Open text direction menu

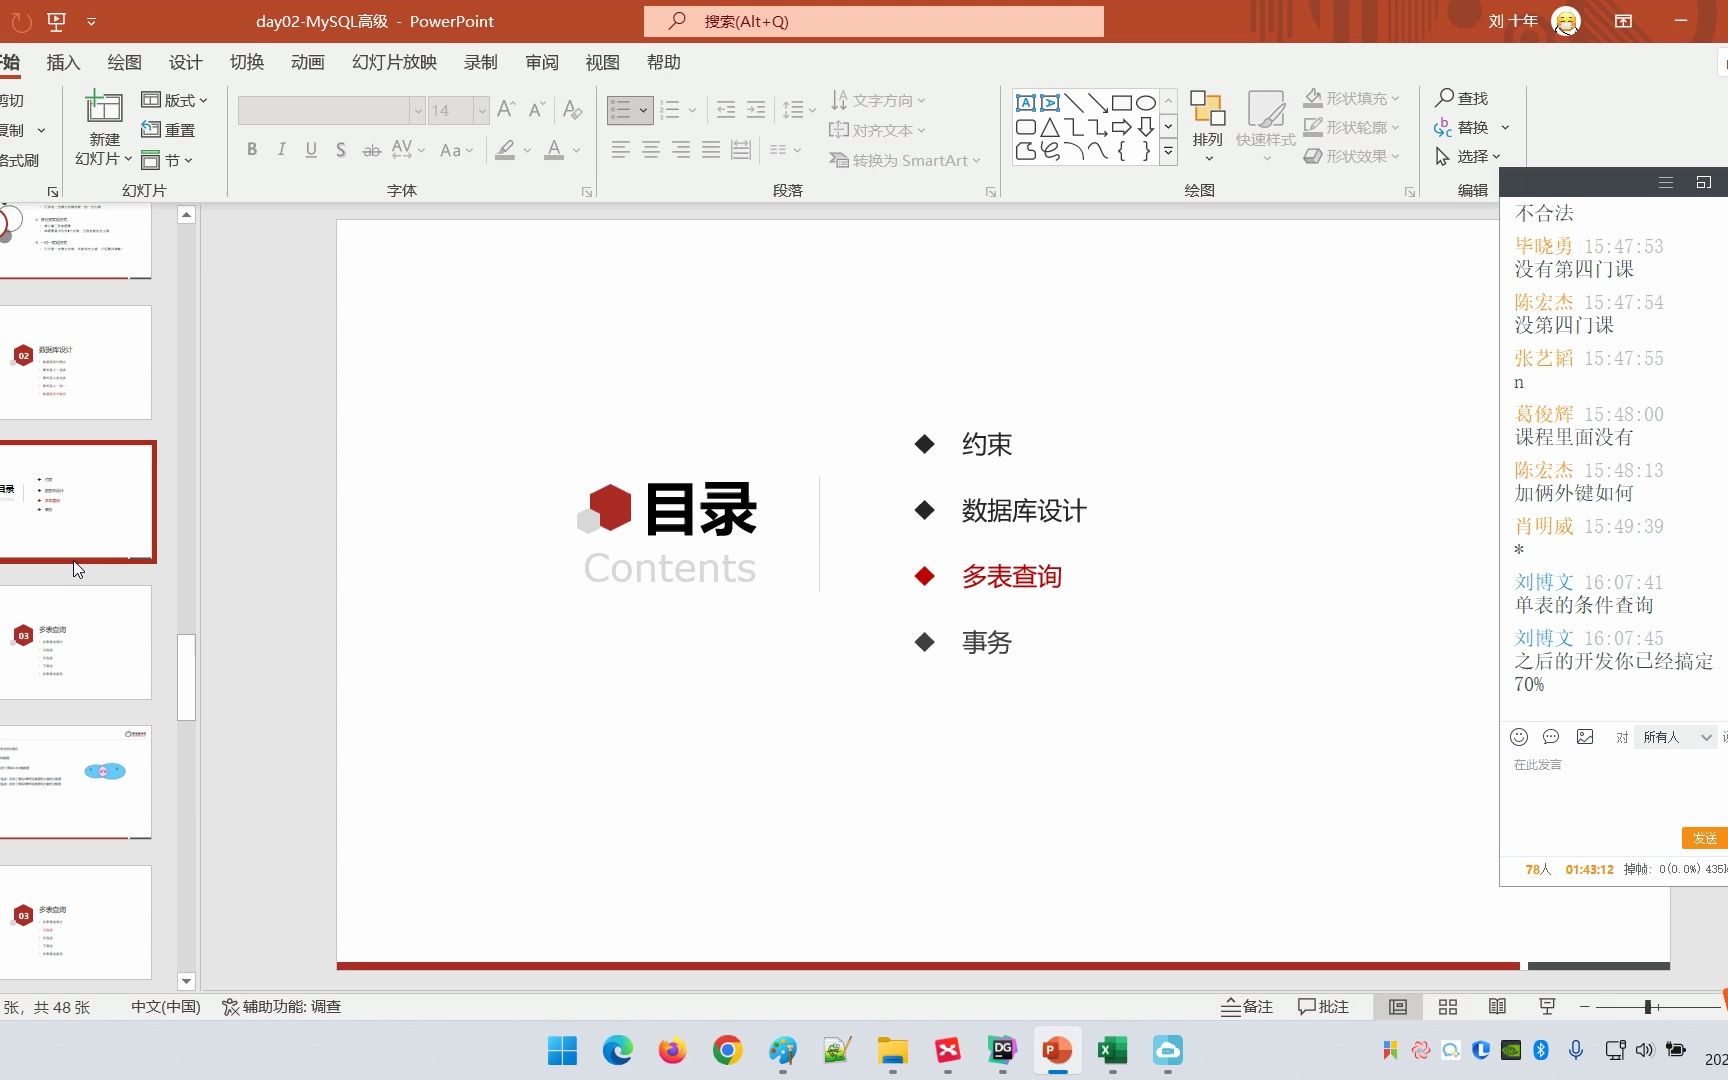click(x=878, y=100)
